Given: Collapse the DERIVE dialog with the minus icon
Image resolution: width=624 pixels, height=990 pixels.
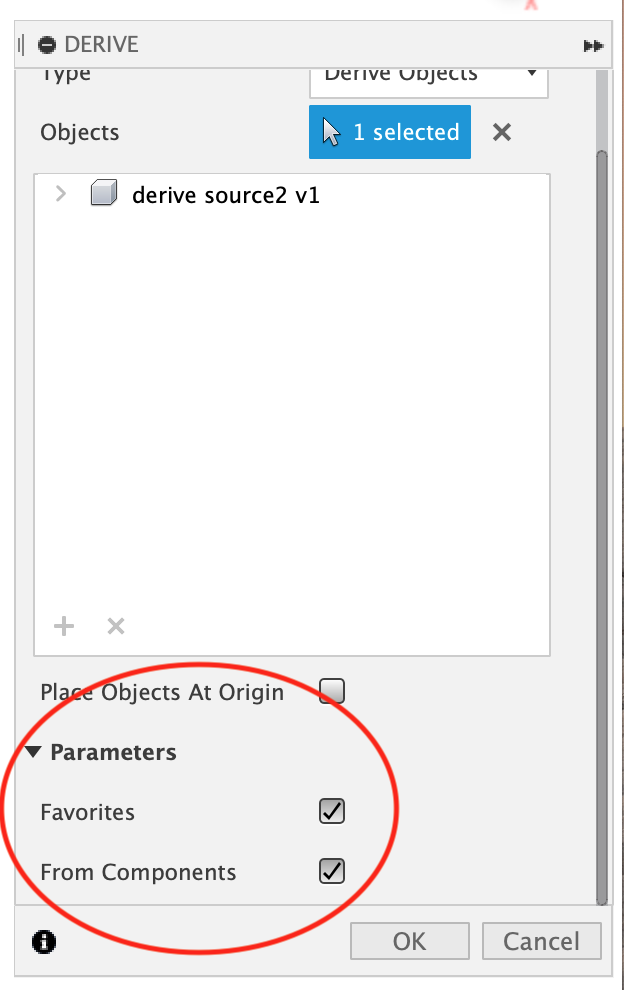Looking at the screenshot, I should (x=47, y=45).
